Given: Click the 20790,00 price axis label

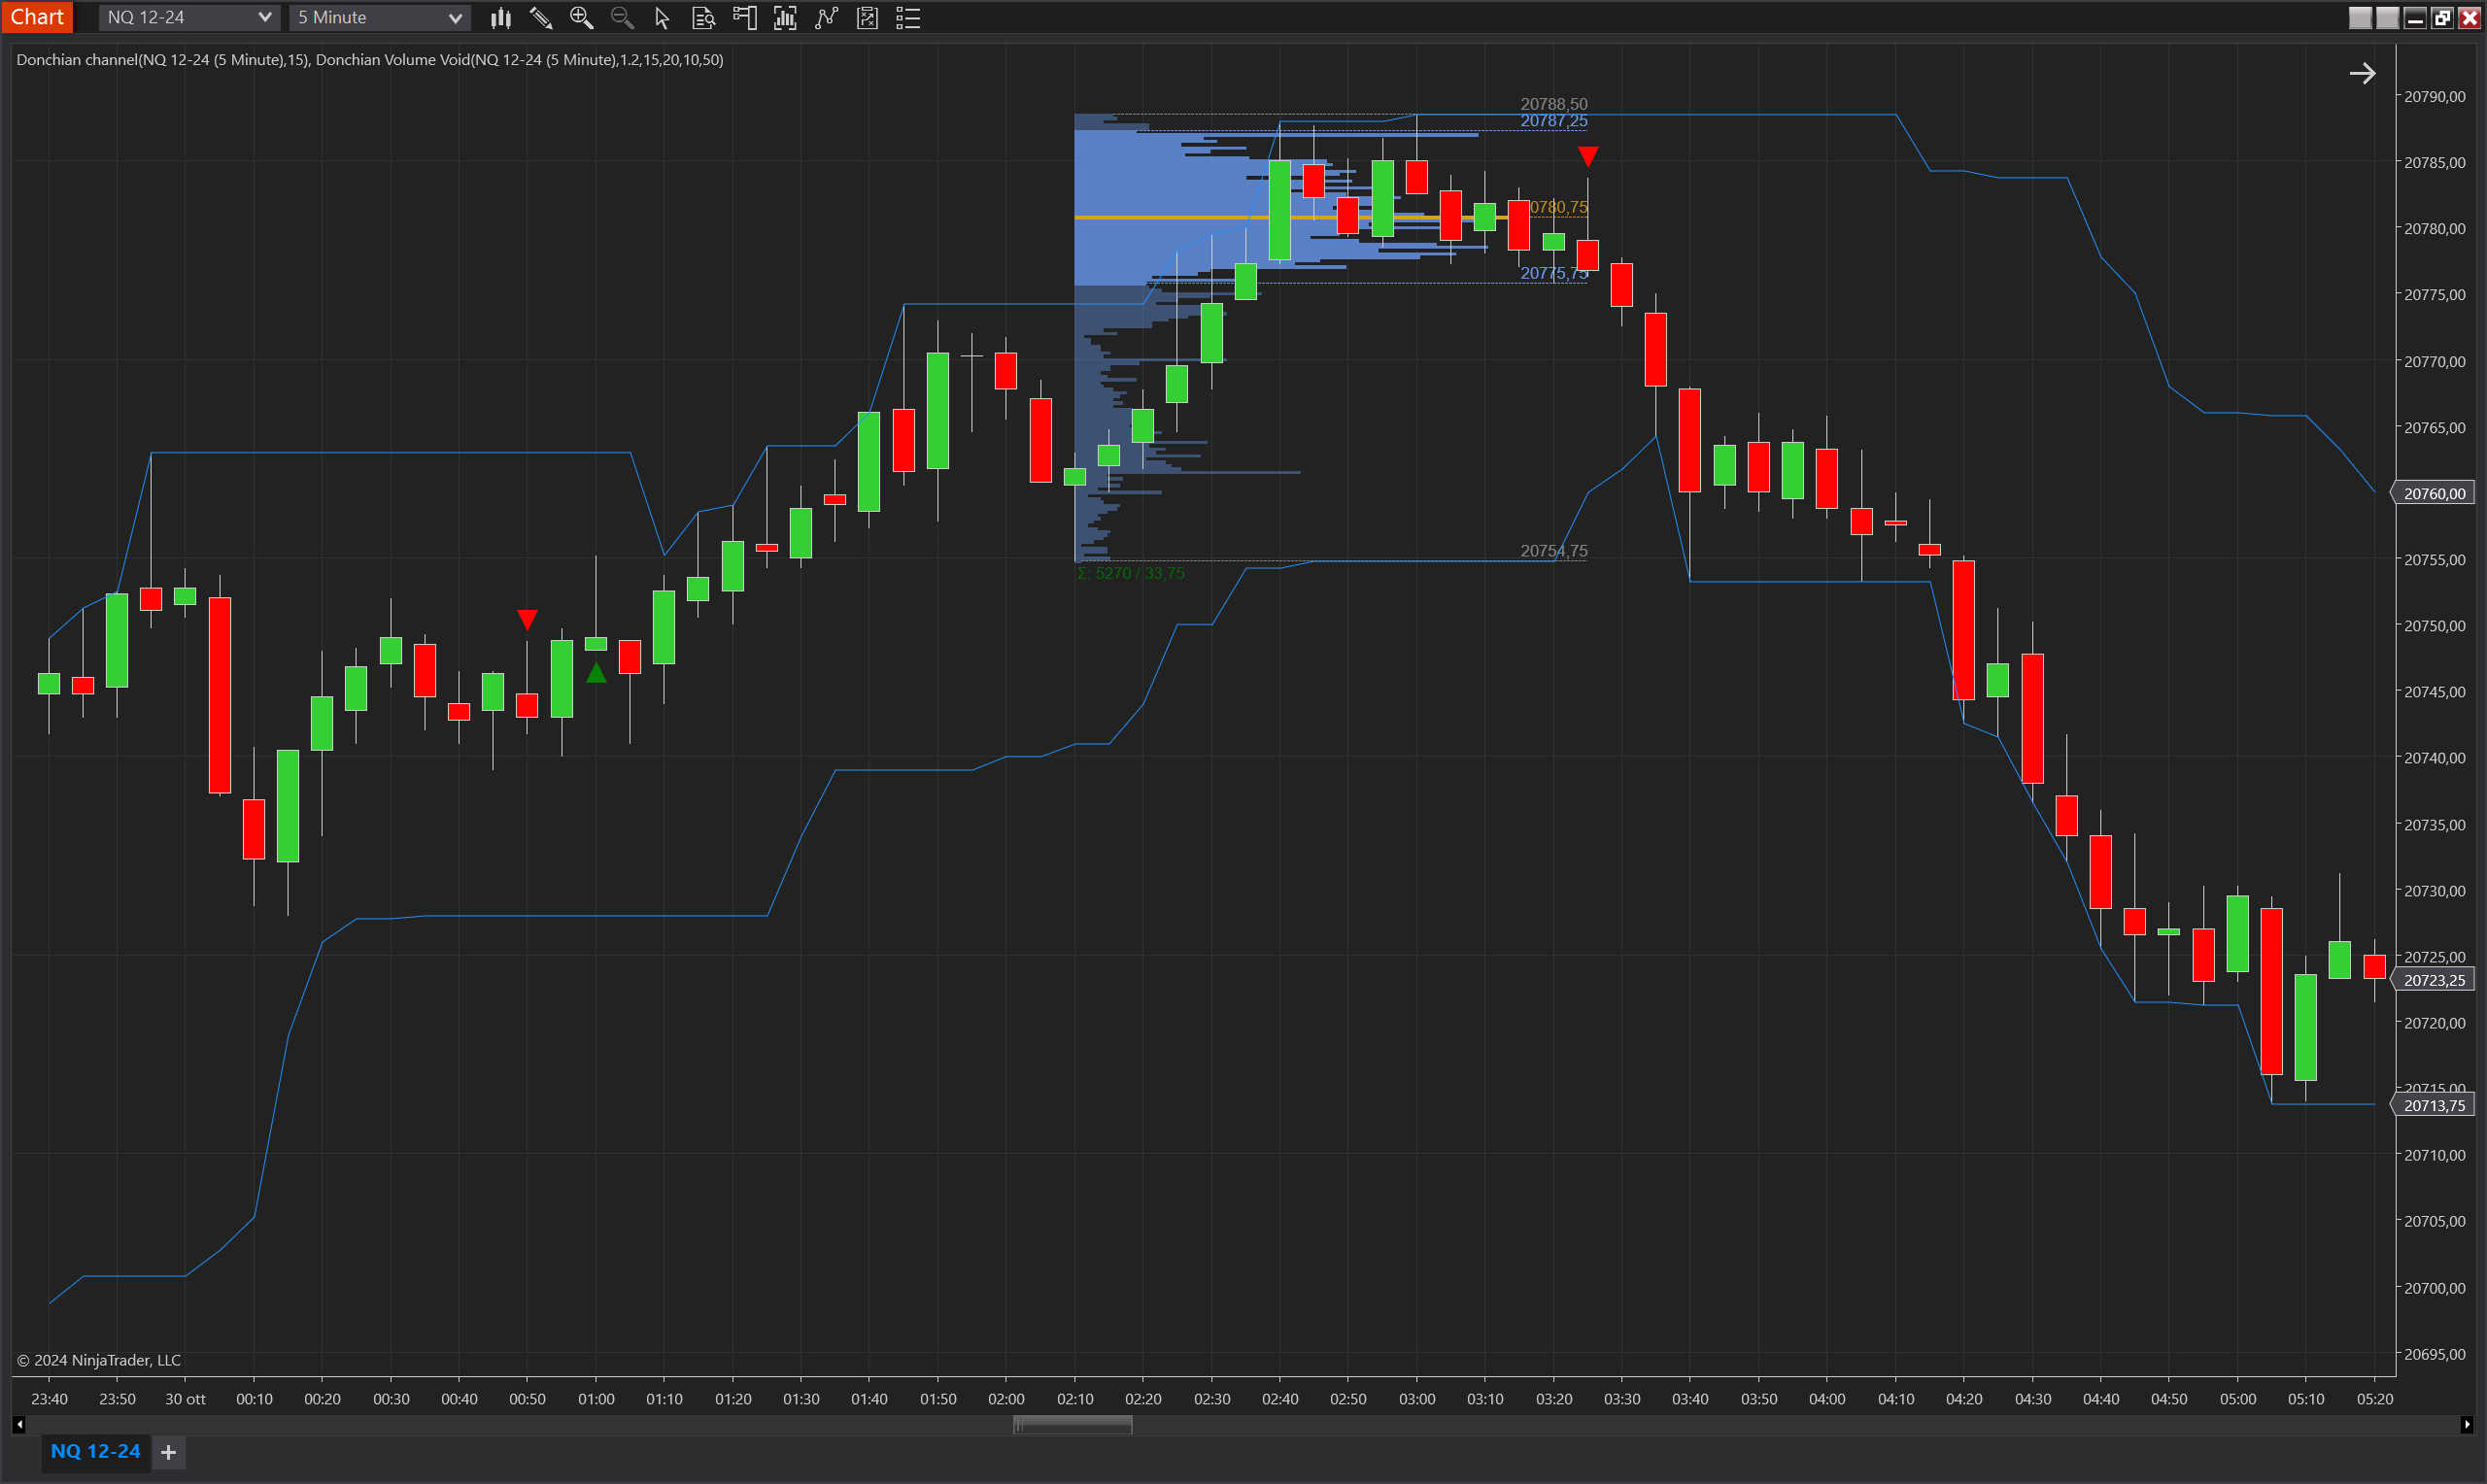Looking at the screenshot, I should (x=2434, y=96).
